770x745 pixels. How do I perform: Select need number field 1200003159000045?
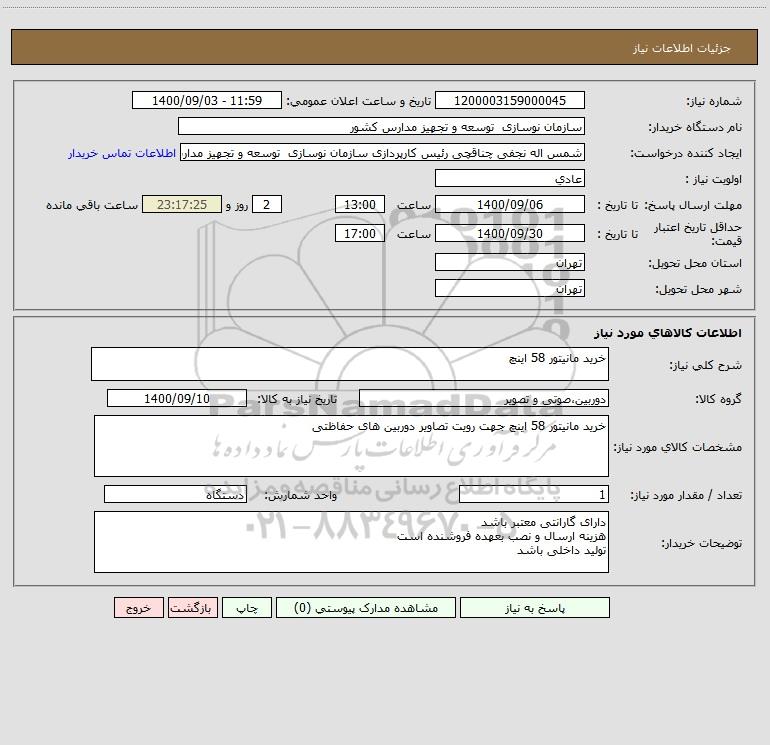(510, 100)
